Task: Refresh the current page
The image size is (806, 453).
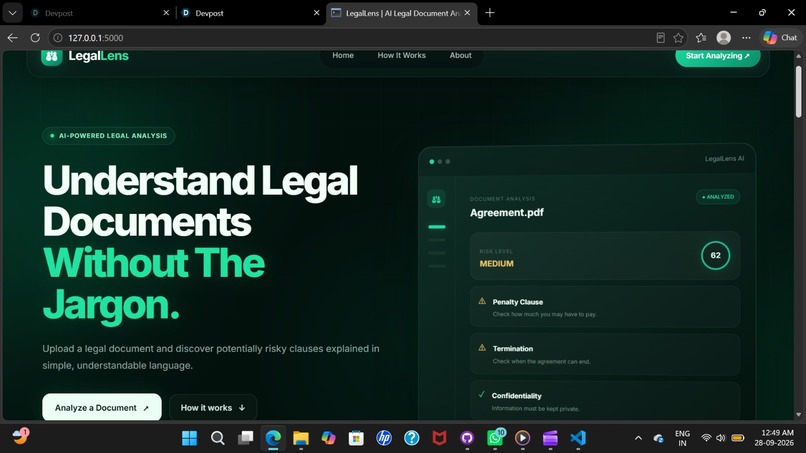Action: click(35, 38)
